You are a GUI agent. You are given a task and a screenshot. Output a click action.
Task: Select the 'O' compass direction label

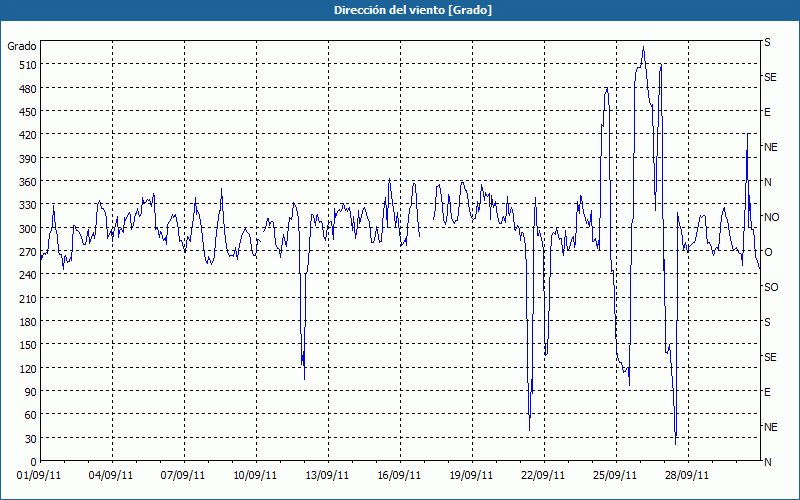(768, 252)
